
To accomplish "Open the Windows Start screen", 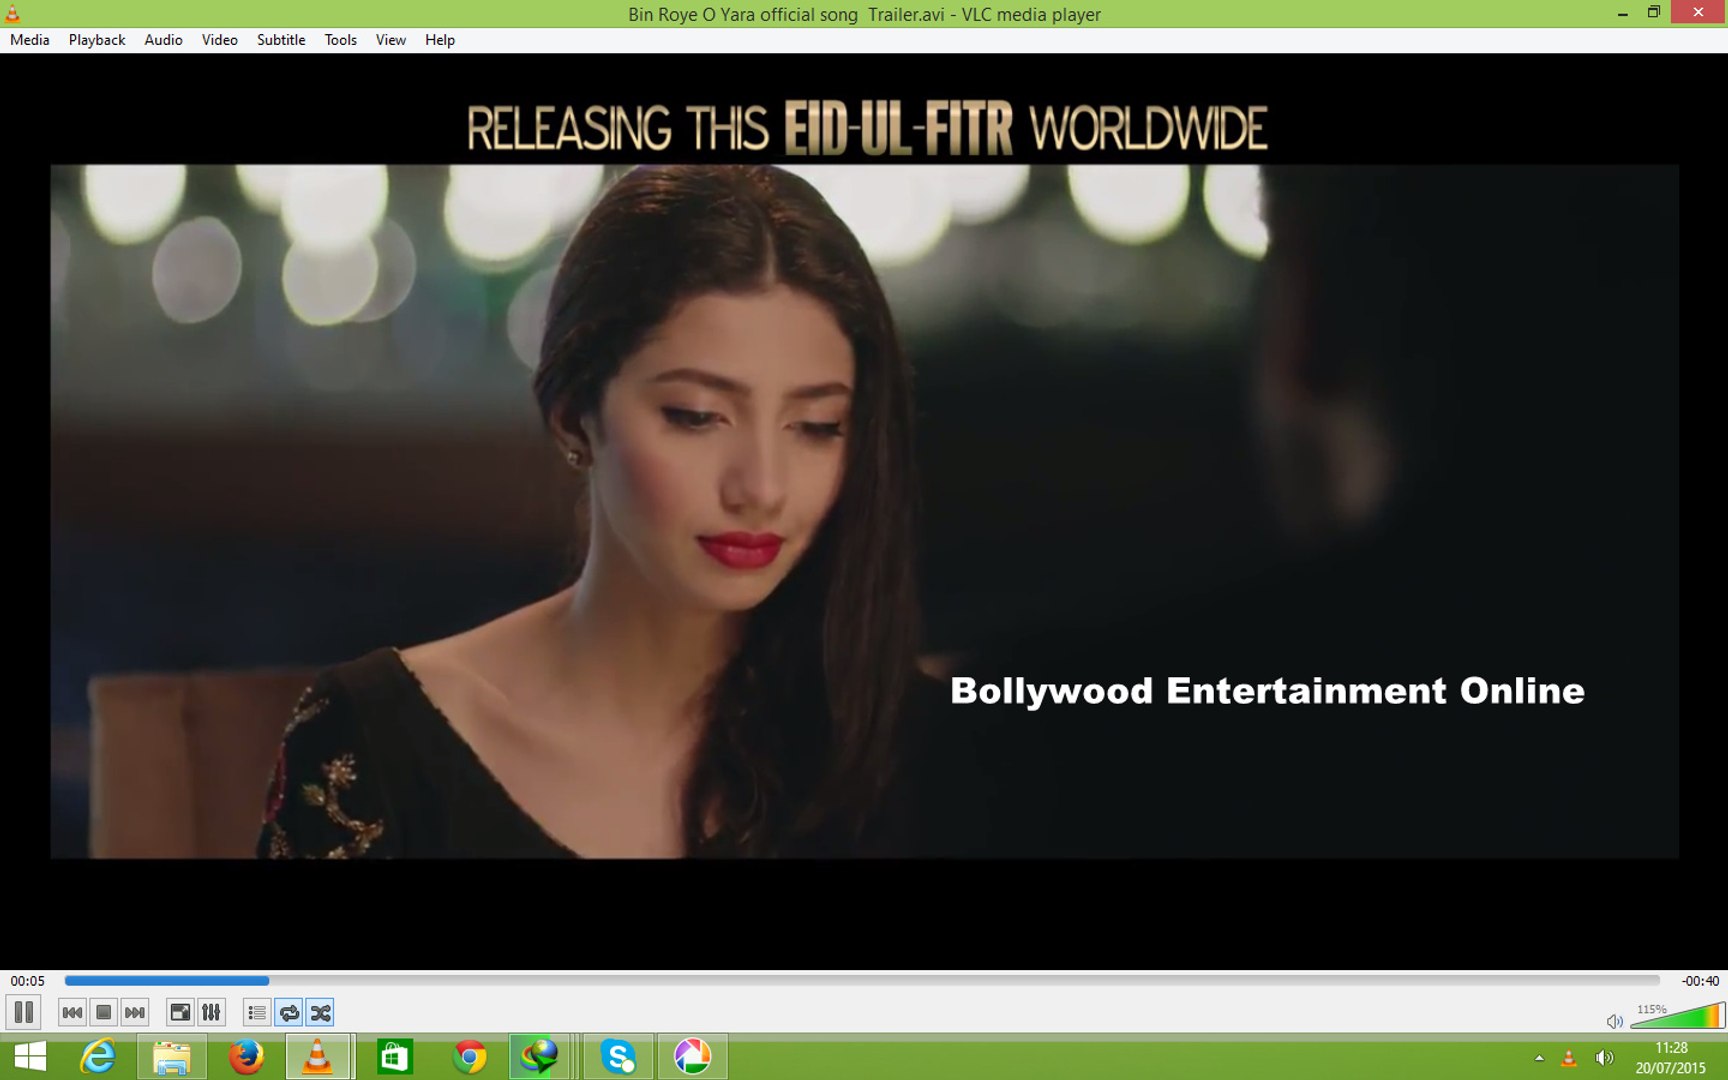I will click(x=29, y=1057).
